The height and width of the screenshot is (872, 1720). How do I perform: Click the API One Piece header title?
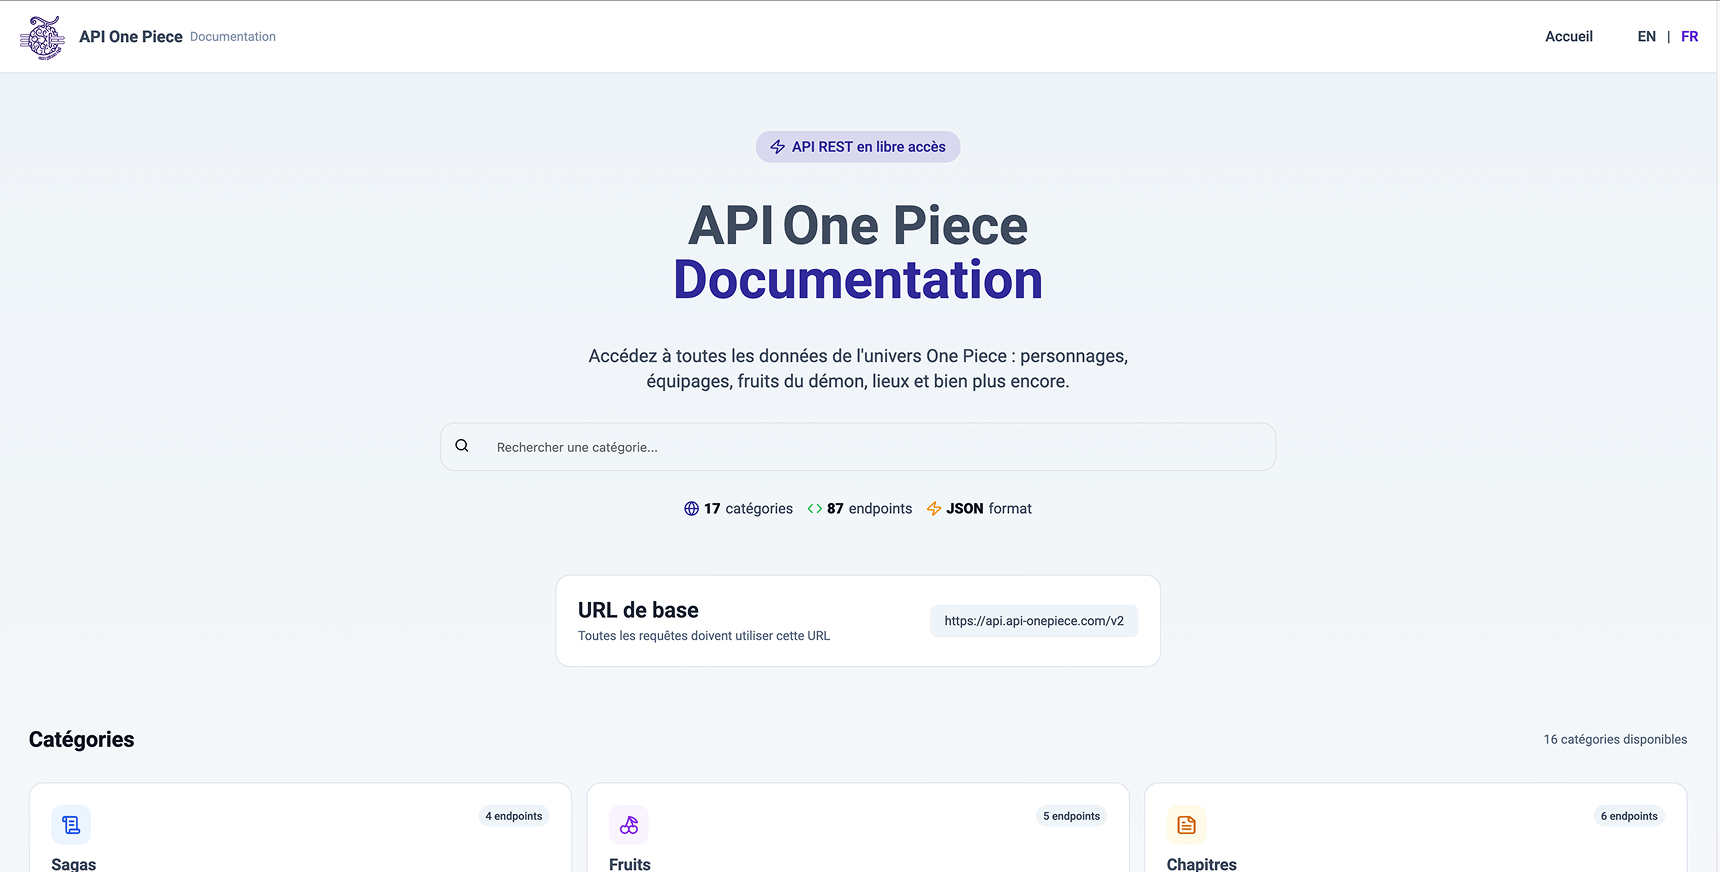131,37
